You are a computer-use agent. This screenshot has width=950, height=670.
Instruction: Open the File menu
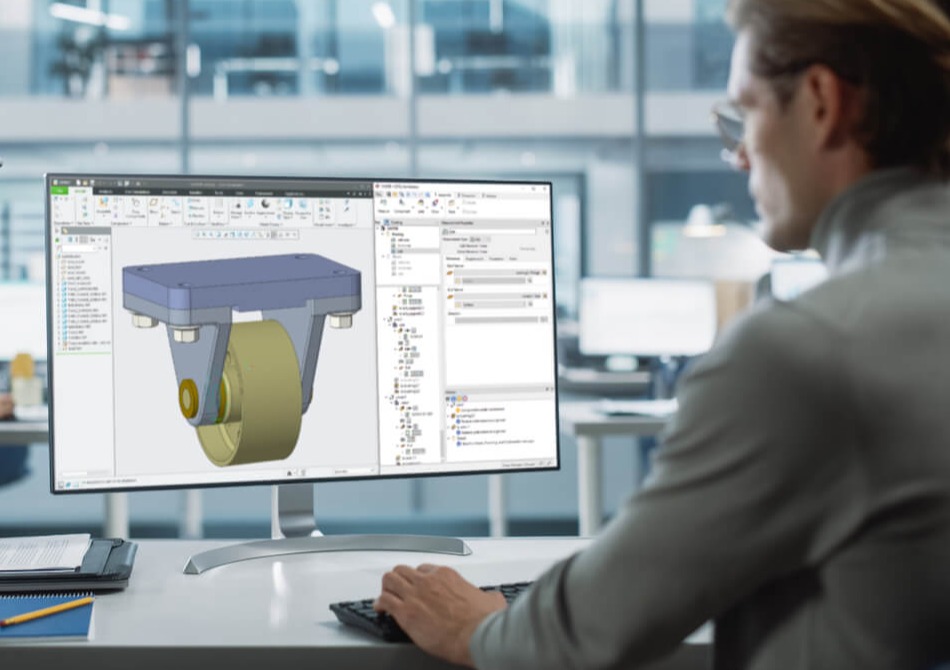pos(57,192)
